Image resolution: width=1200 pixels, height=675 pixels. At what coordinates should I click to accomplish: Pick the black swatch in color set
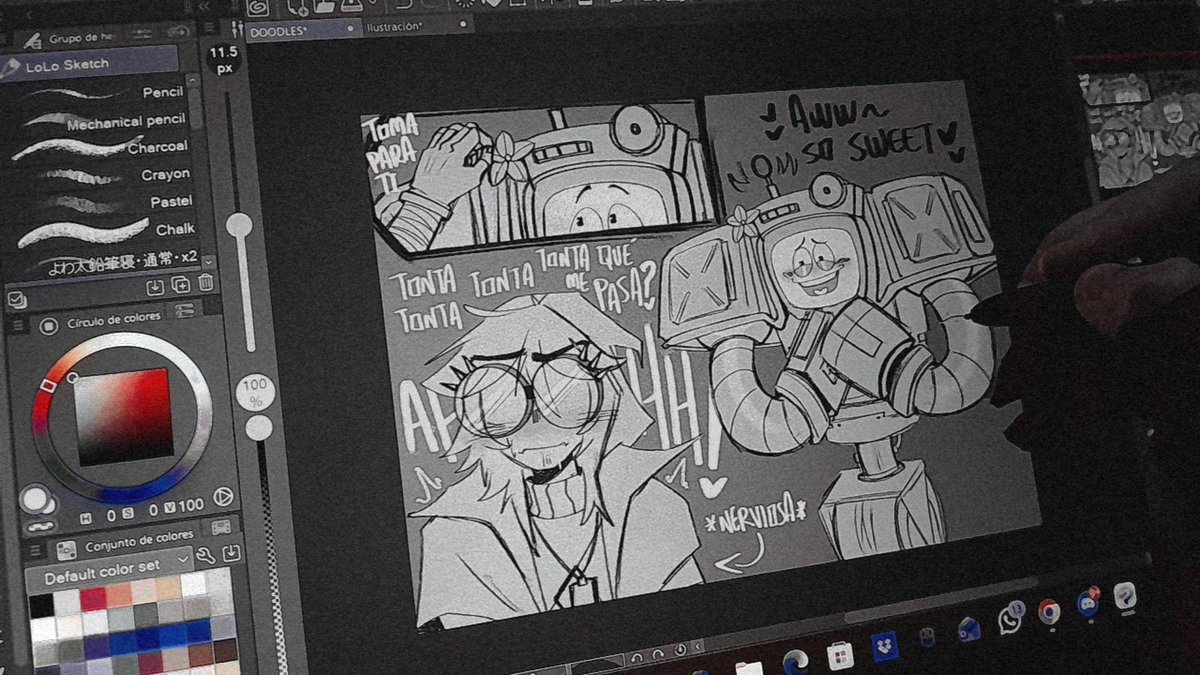[x=41, y=606]
